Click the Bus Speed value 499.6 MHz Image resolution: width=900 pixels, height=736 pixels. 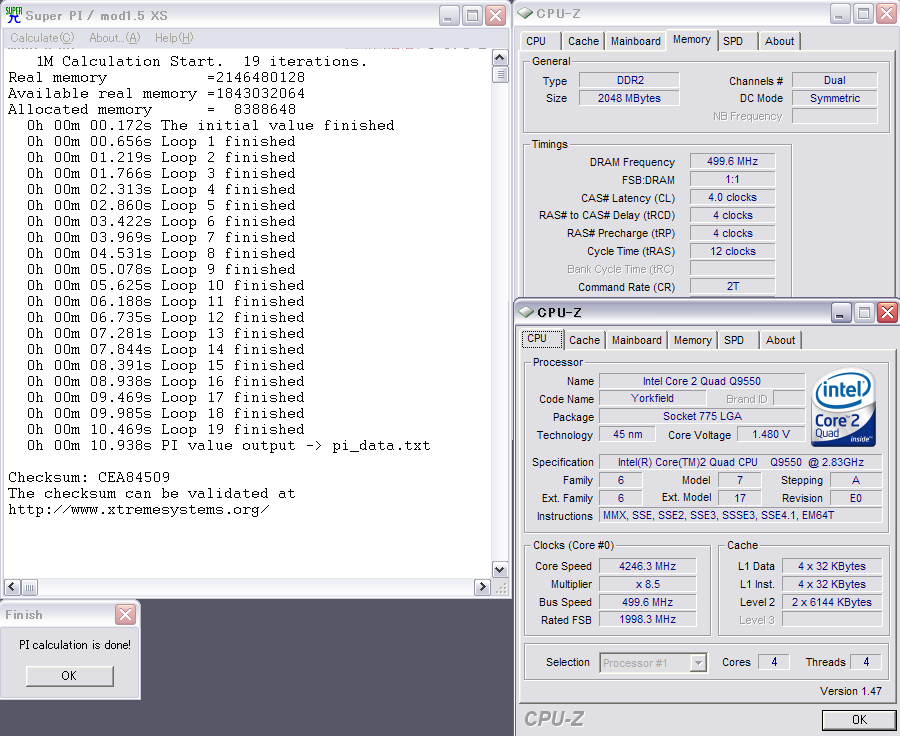pos(647,602)
